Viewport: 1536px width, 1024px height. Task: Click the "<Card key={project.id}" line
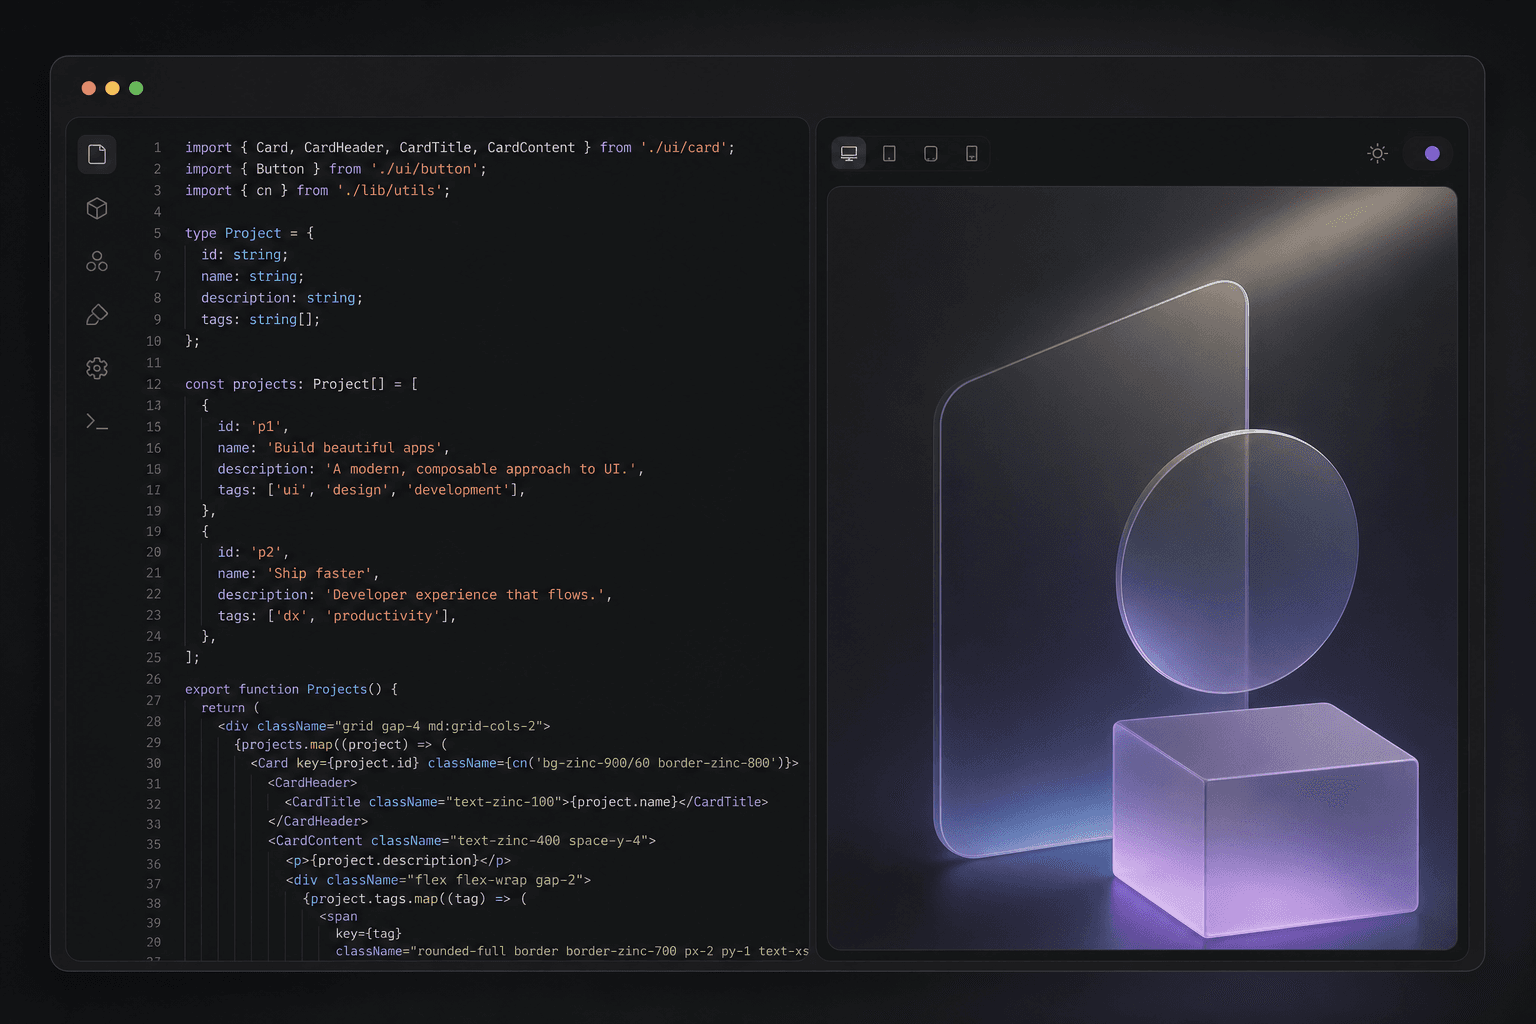pos(524,763)
